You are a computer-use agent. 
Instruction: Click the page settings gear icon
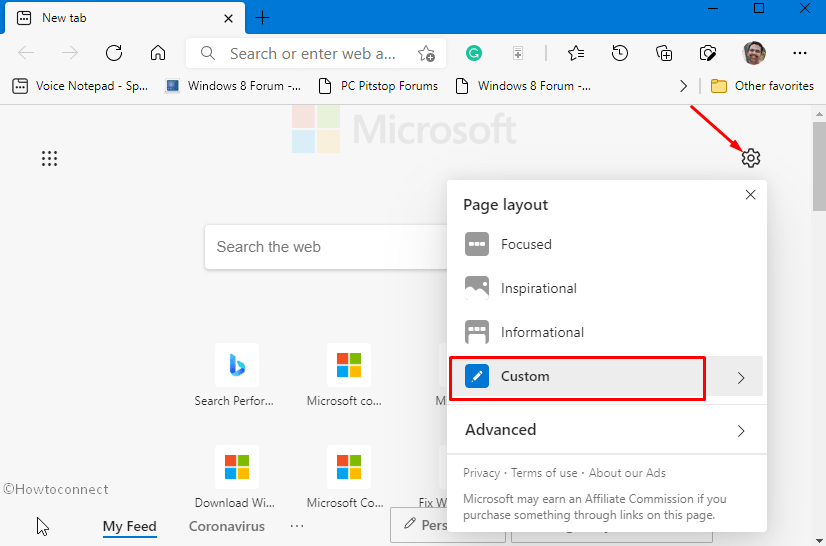751,158
